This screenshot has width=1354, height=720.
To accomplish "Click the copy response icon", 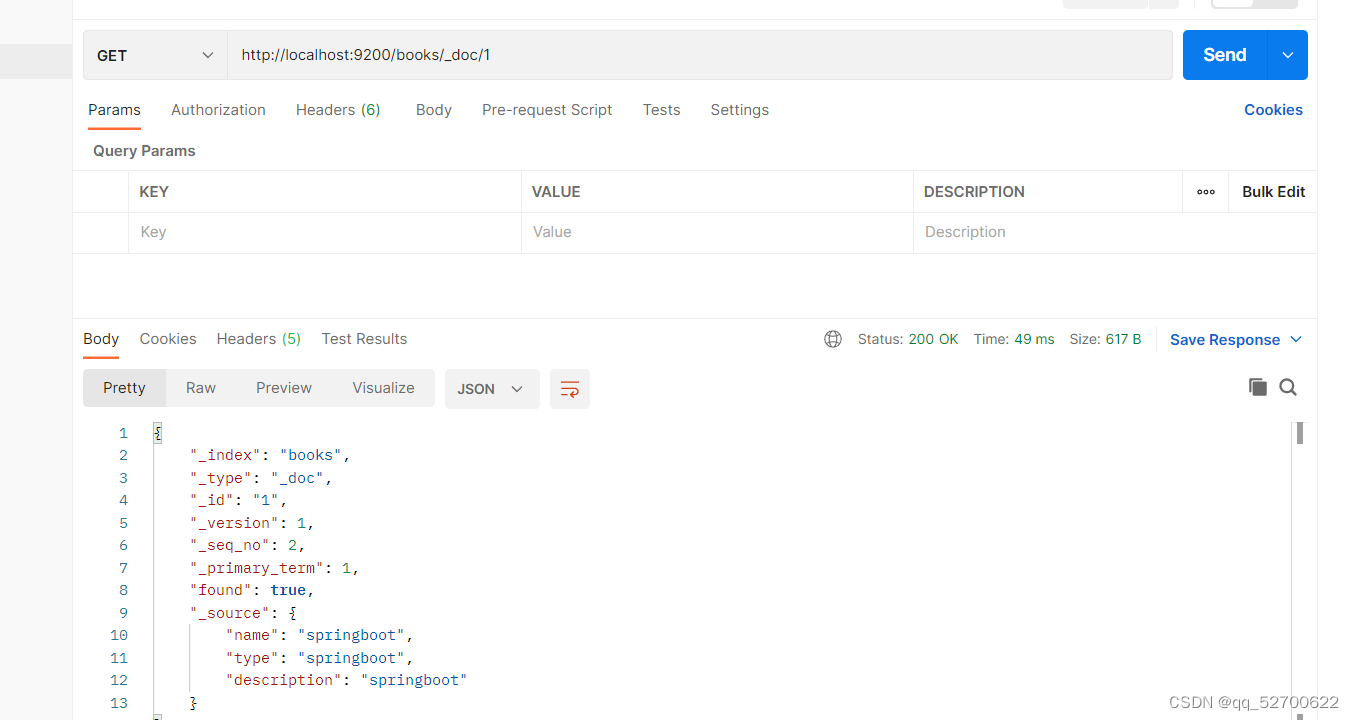I will [1258, 387].
